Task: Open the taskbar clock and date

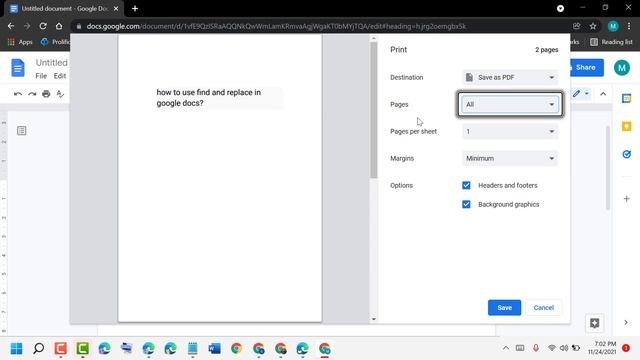Action: coord(602,348)
